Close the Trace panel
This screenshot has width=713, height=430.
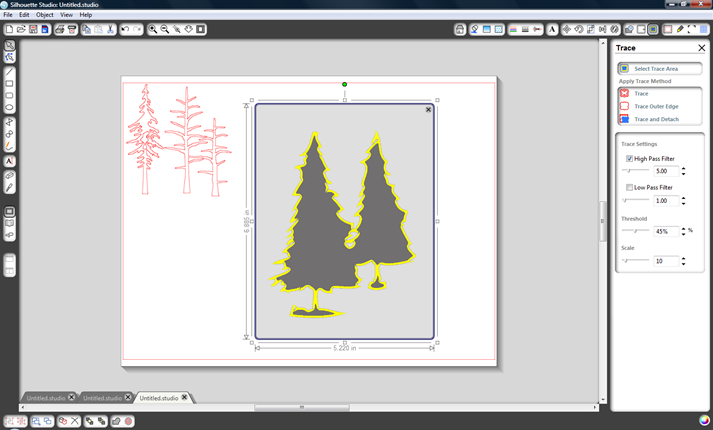702,48
